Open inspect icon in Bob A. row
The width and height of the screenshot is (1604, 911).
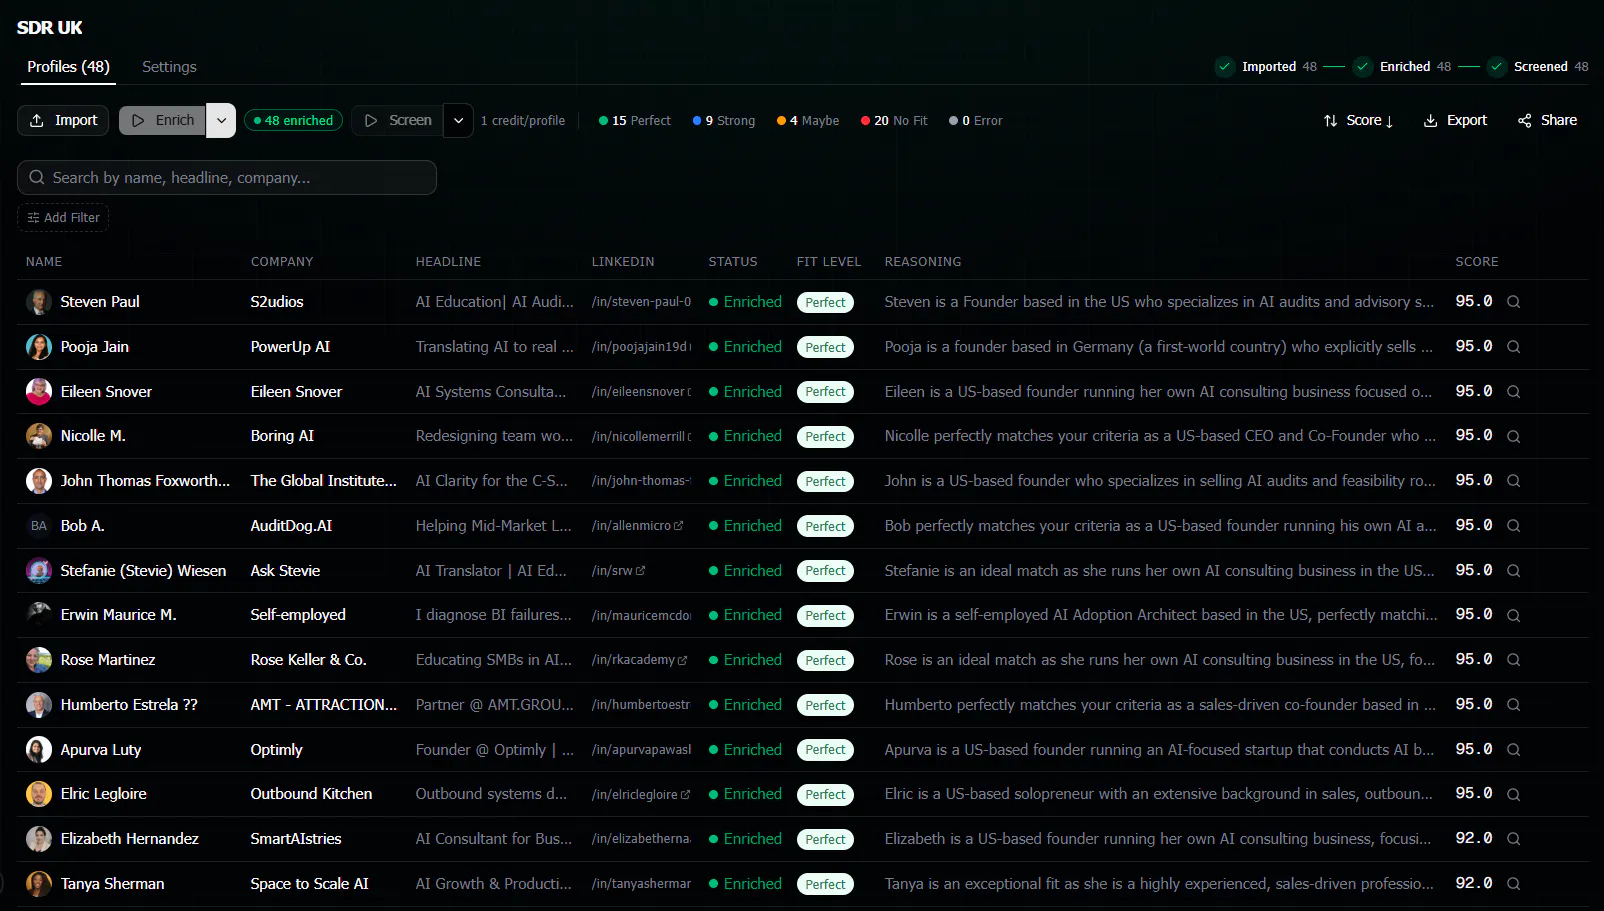point(1513,526)
